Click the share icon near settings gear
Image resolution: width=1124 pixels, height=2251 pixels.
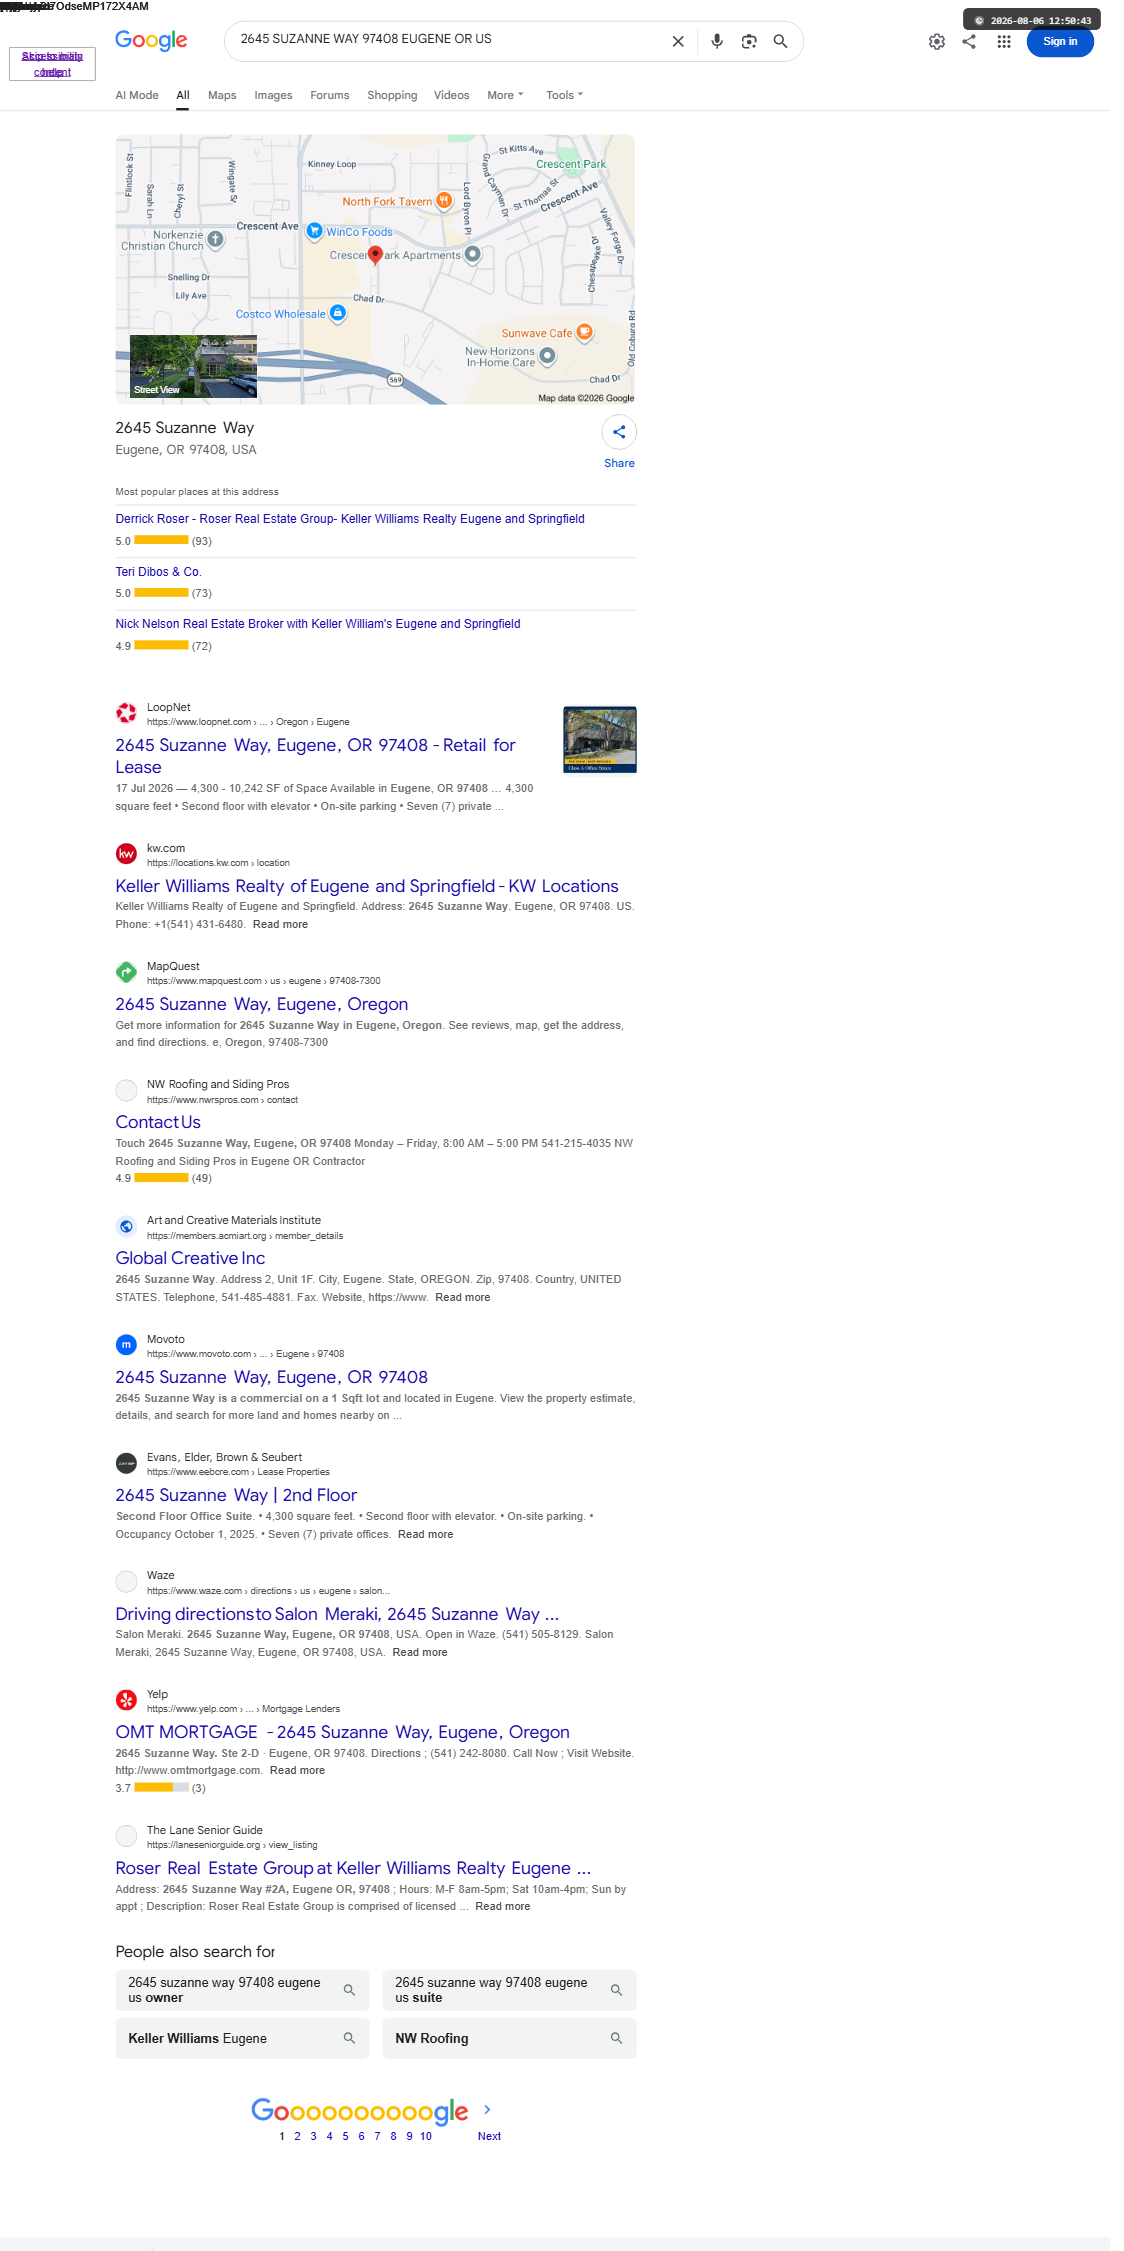tap(969, 41)
